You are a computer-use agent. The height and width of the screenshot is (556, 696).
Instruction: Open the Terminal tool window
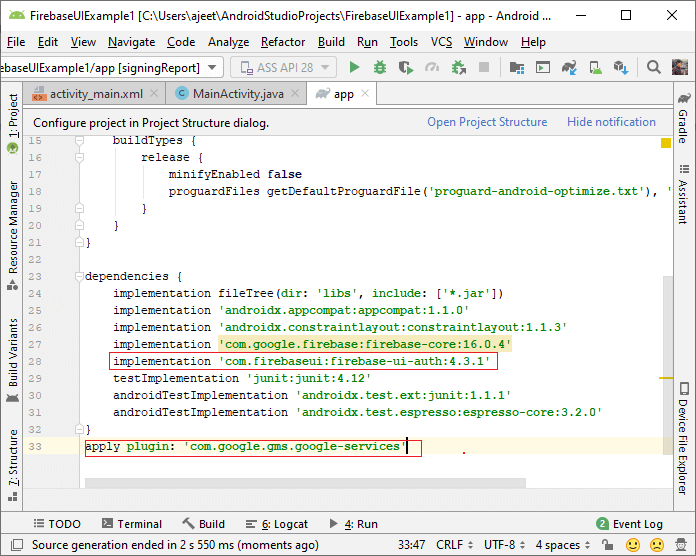pos(132,524)
